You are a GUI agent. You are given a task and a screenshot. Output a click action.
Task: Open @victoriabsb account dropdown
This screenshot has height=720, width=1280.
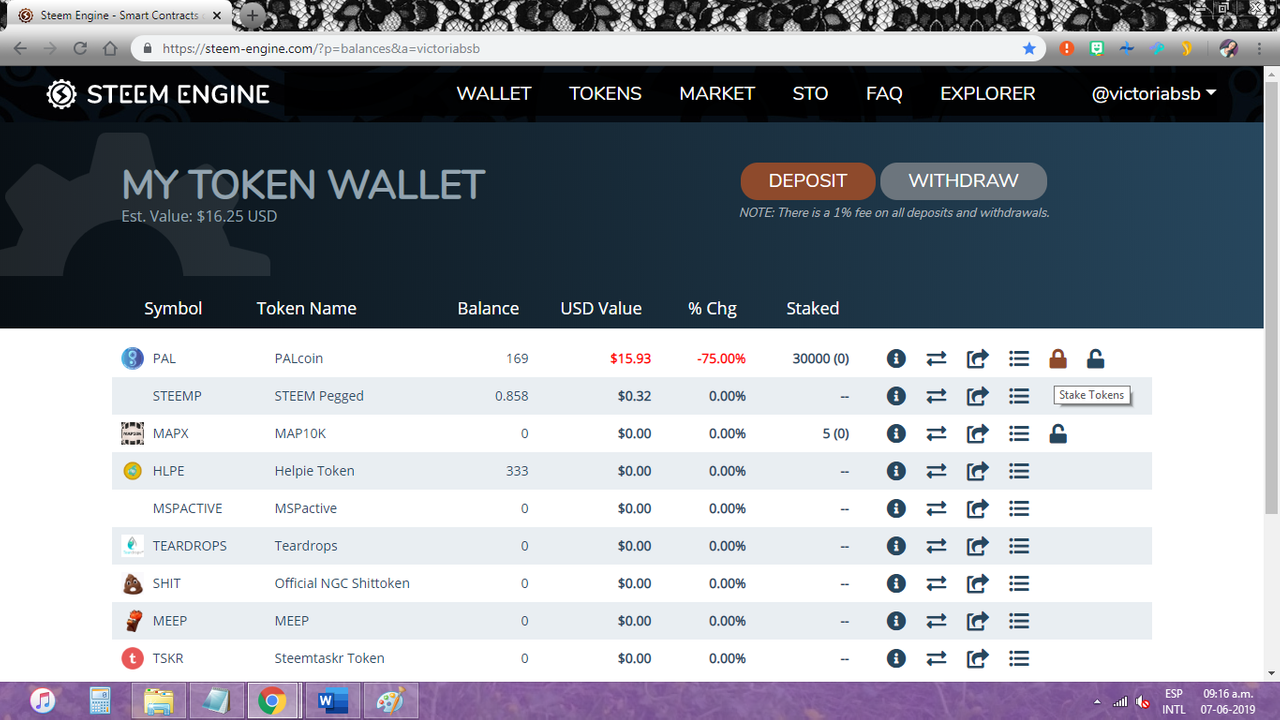click(x=1154, y=94)
